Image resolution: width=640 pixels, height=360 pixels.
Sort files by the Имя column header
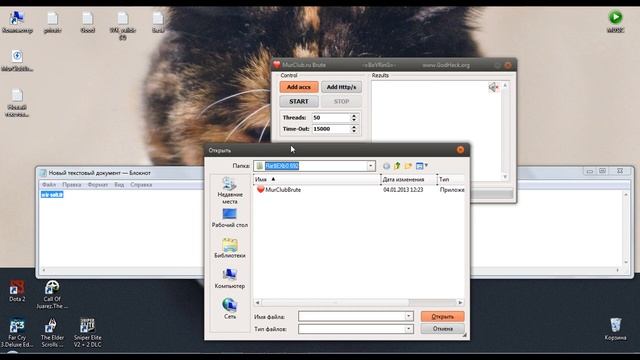click(317, 179)
